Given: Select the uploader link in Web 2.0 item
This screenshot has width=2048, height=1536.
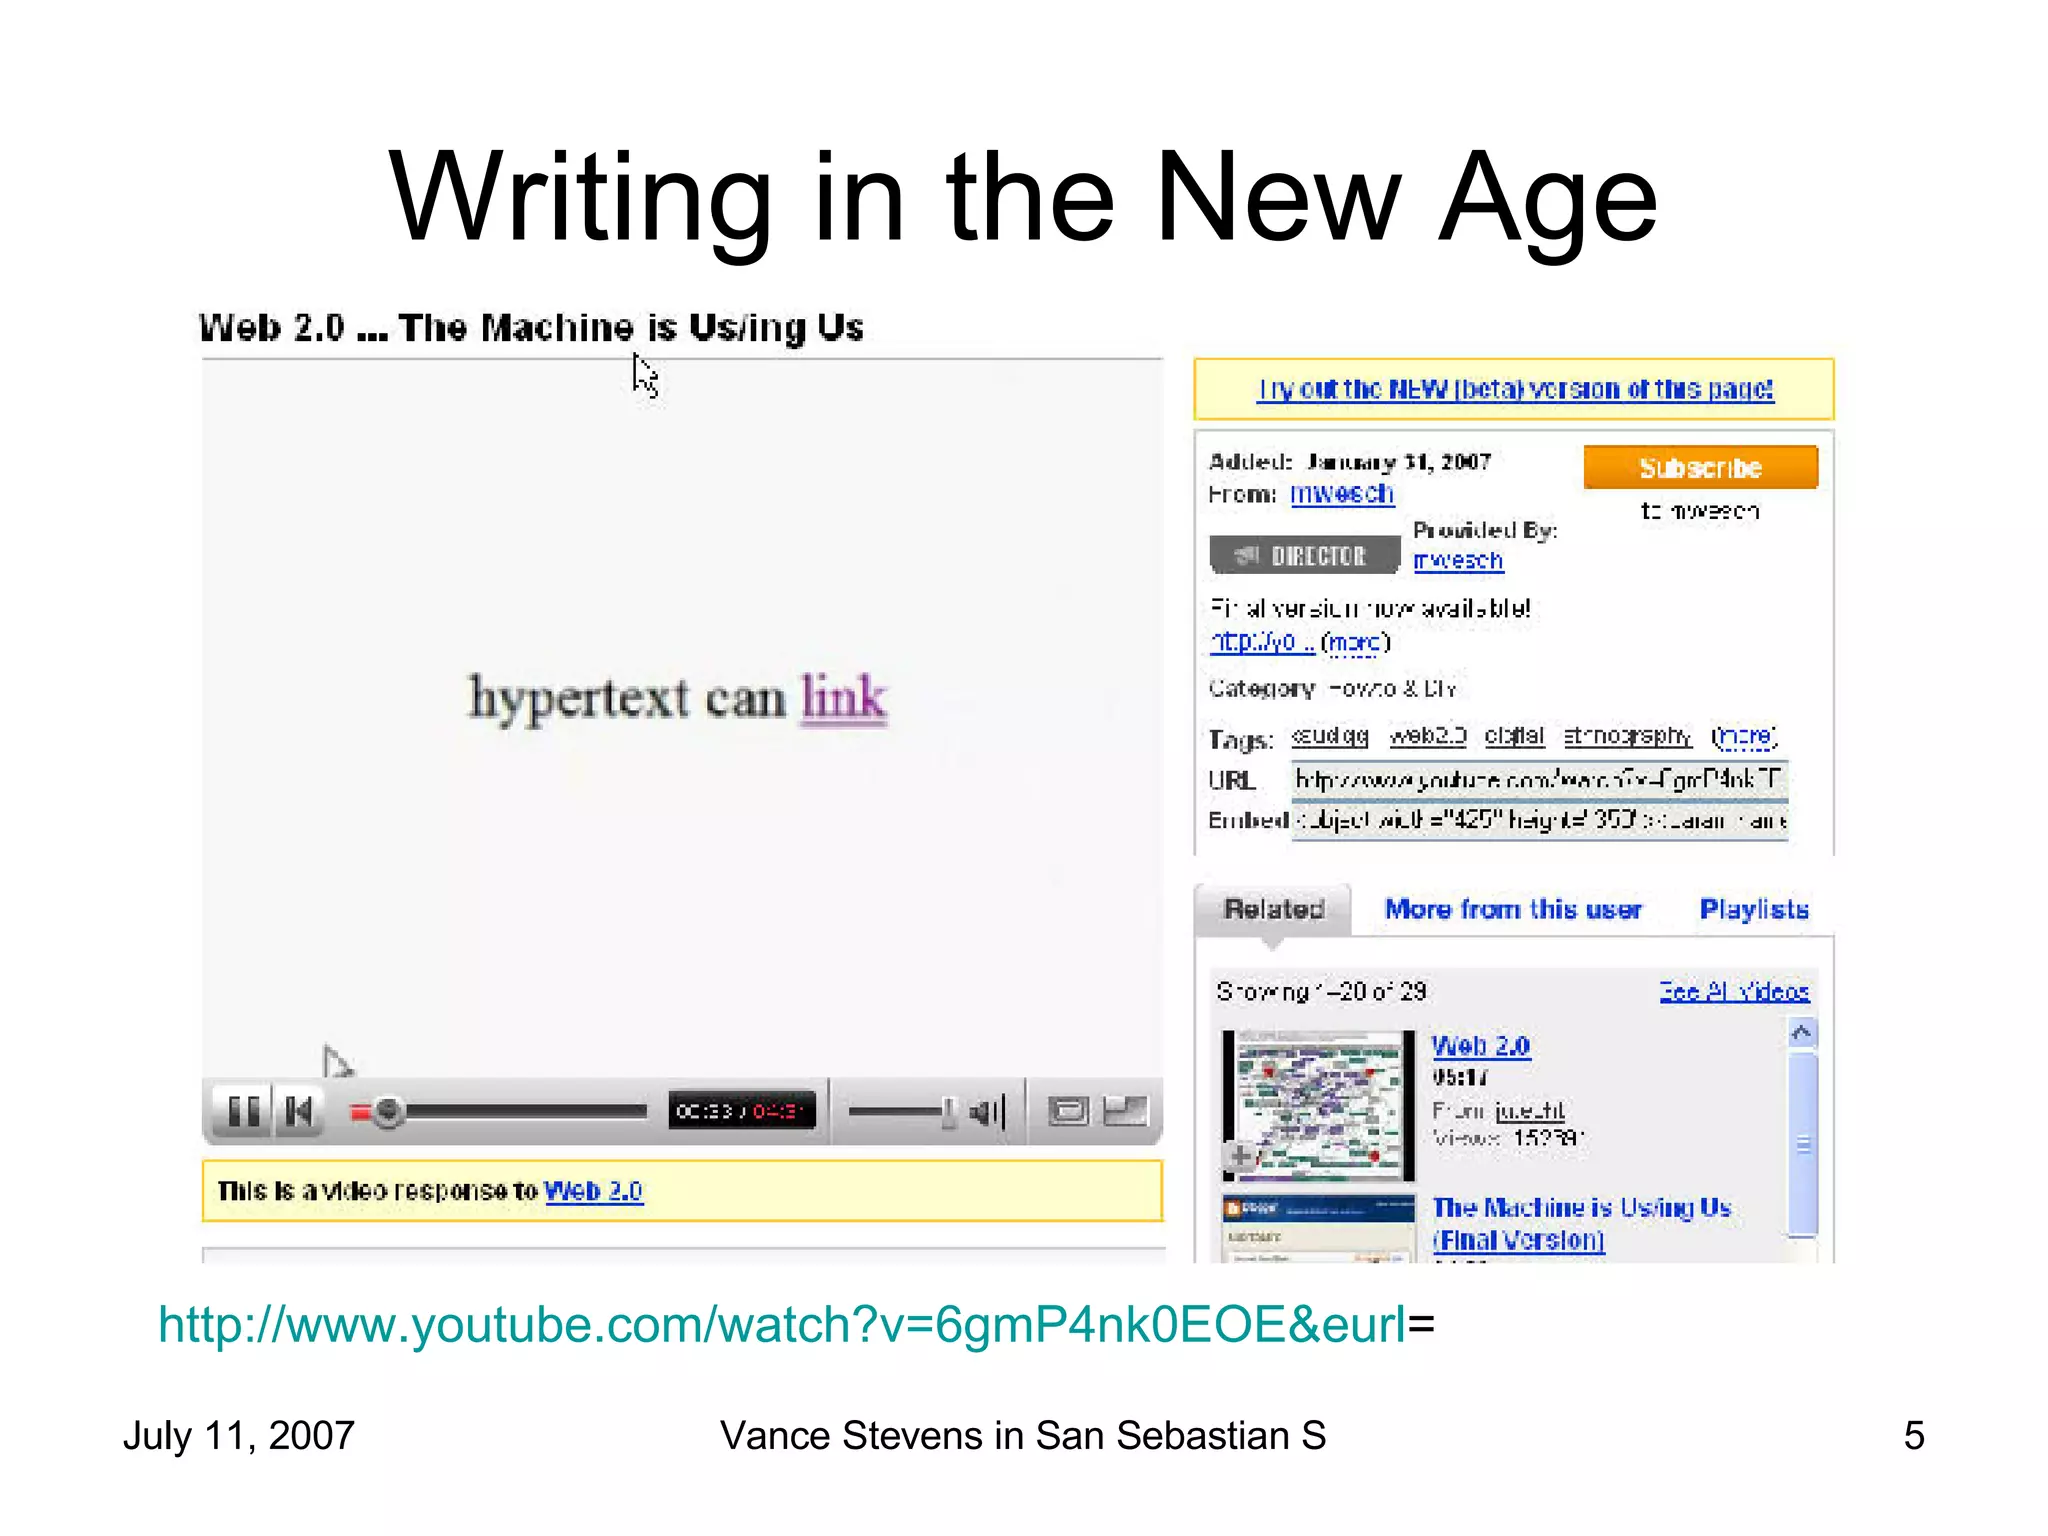Looking at the screenshot, I should (x=1530, y=1111).
